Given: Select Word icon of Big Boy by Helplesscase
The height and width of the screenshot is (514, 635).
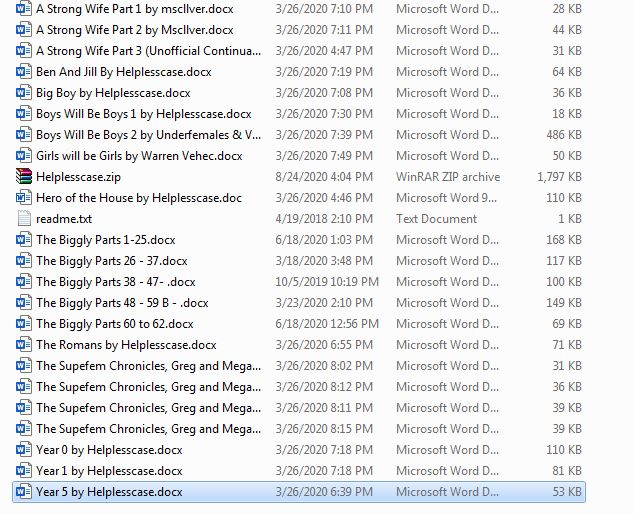Looking at the screenshot, I should coord(23,93).
